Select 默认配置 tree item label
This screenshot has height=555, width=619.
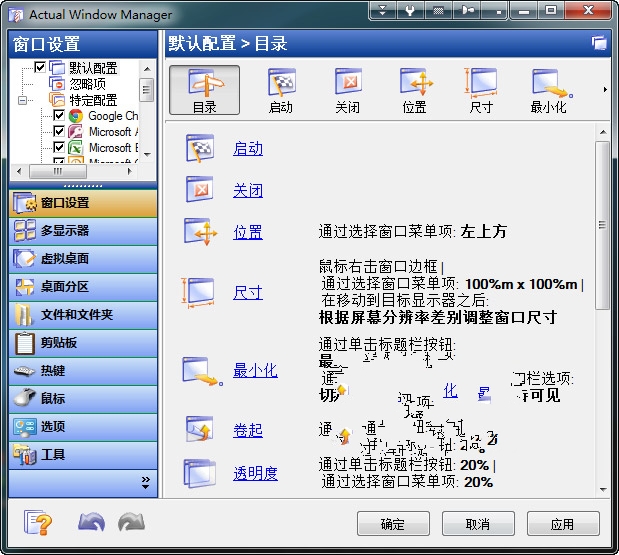pyautogui.click(x=94, y=68)
